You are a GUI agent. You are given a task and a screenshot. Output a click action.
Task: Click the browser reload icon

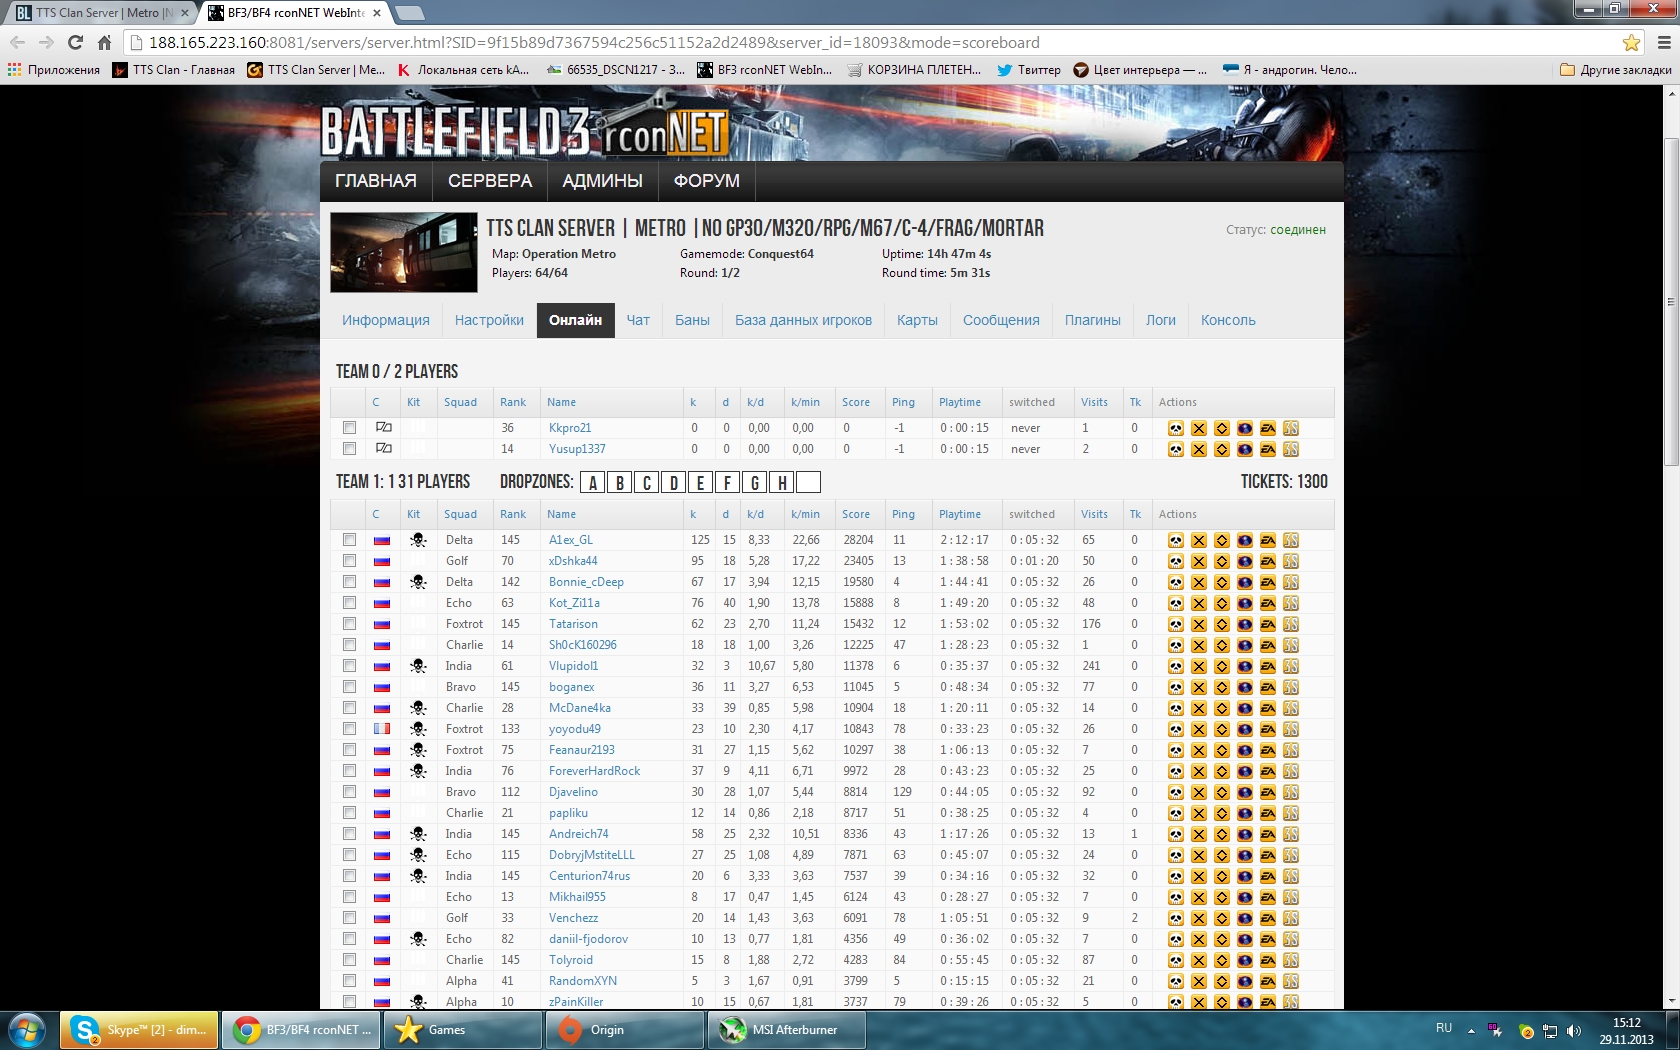click(x=75, y=42)
